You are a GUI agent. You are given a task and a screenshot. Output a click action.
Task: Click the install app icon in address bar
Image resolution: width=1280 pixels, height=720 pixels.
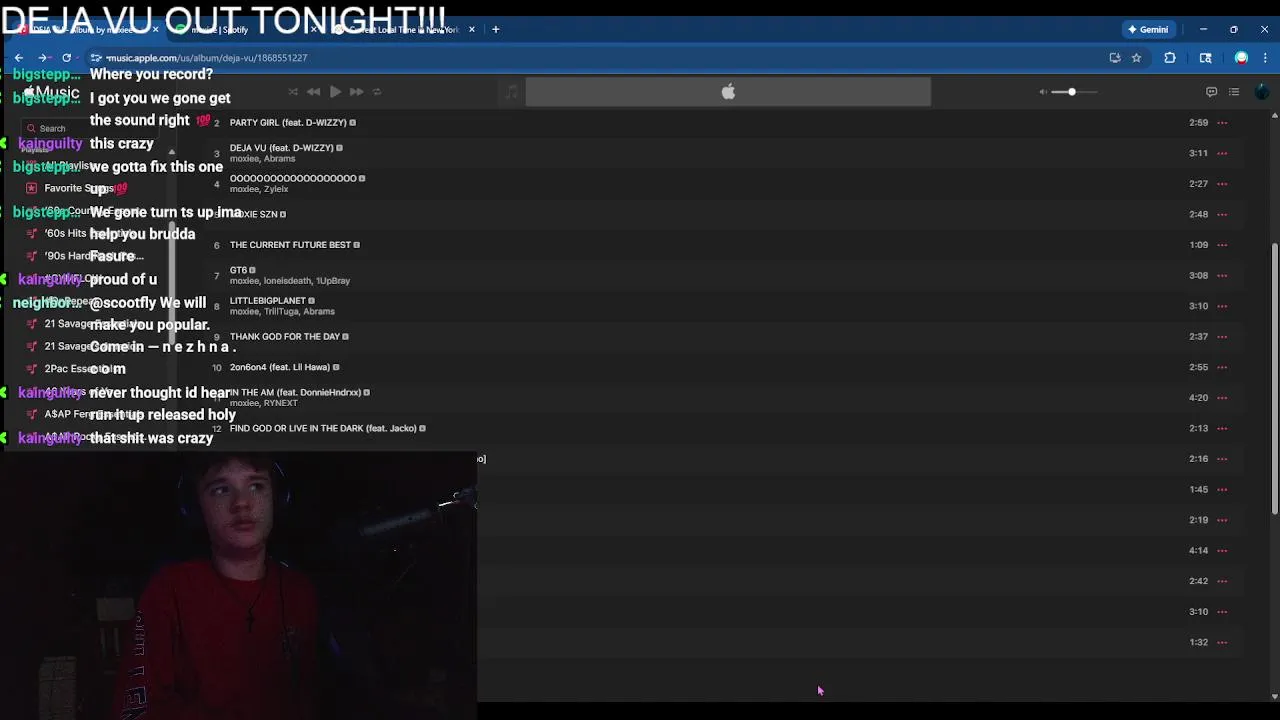point(1115,58)
